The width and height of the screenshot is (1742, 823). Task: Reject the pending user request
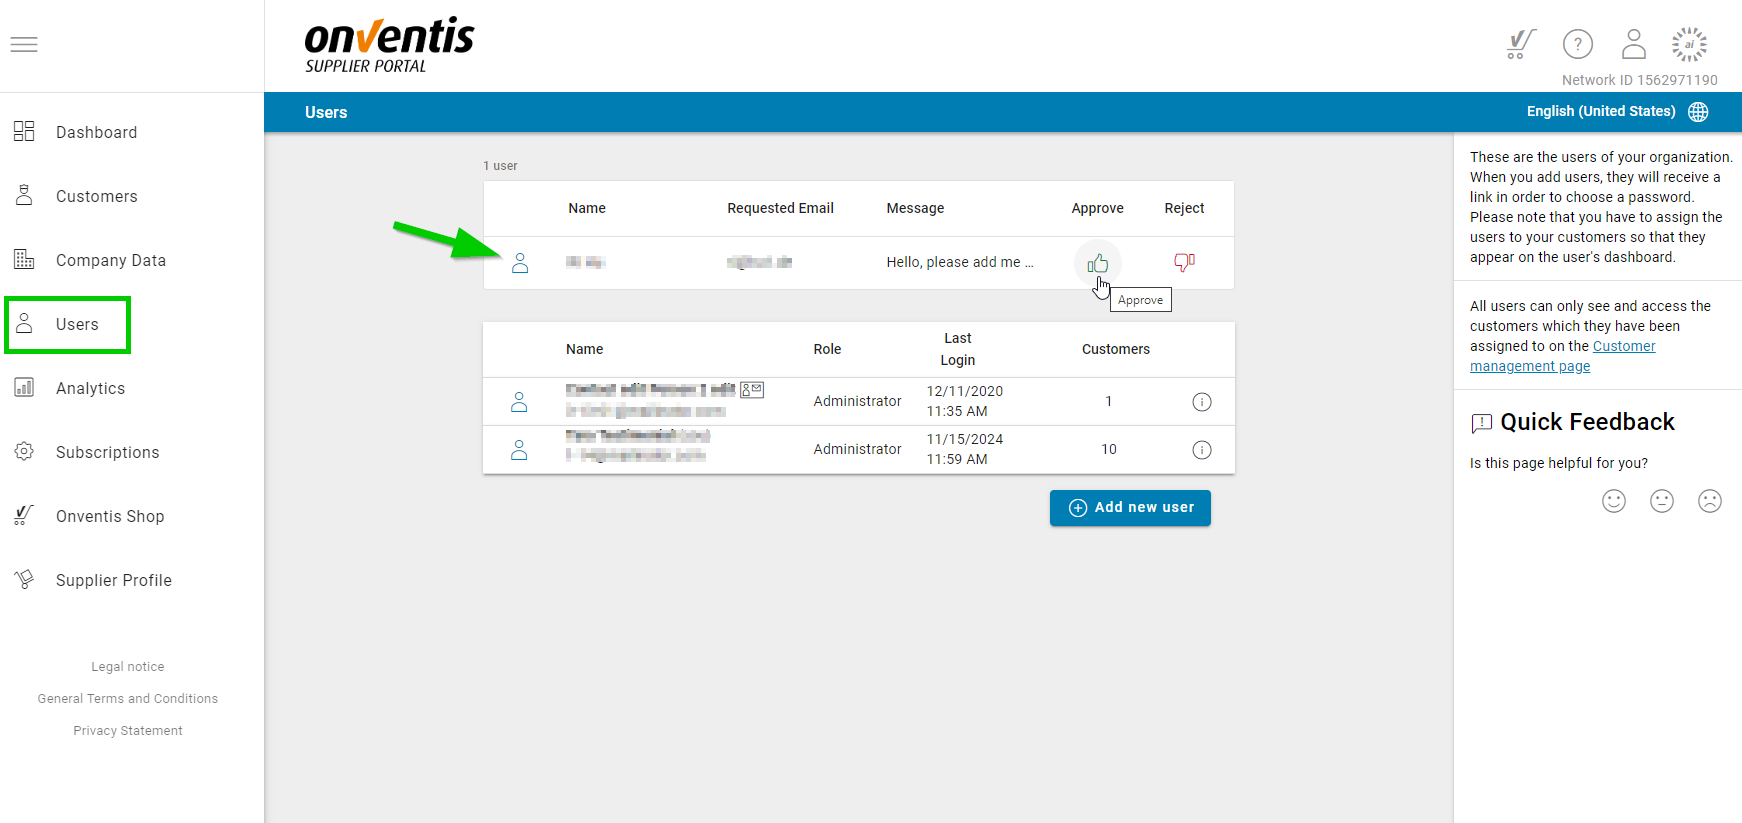1184,262
